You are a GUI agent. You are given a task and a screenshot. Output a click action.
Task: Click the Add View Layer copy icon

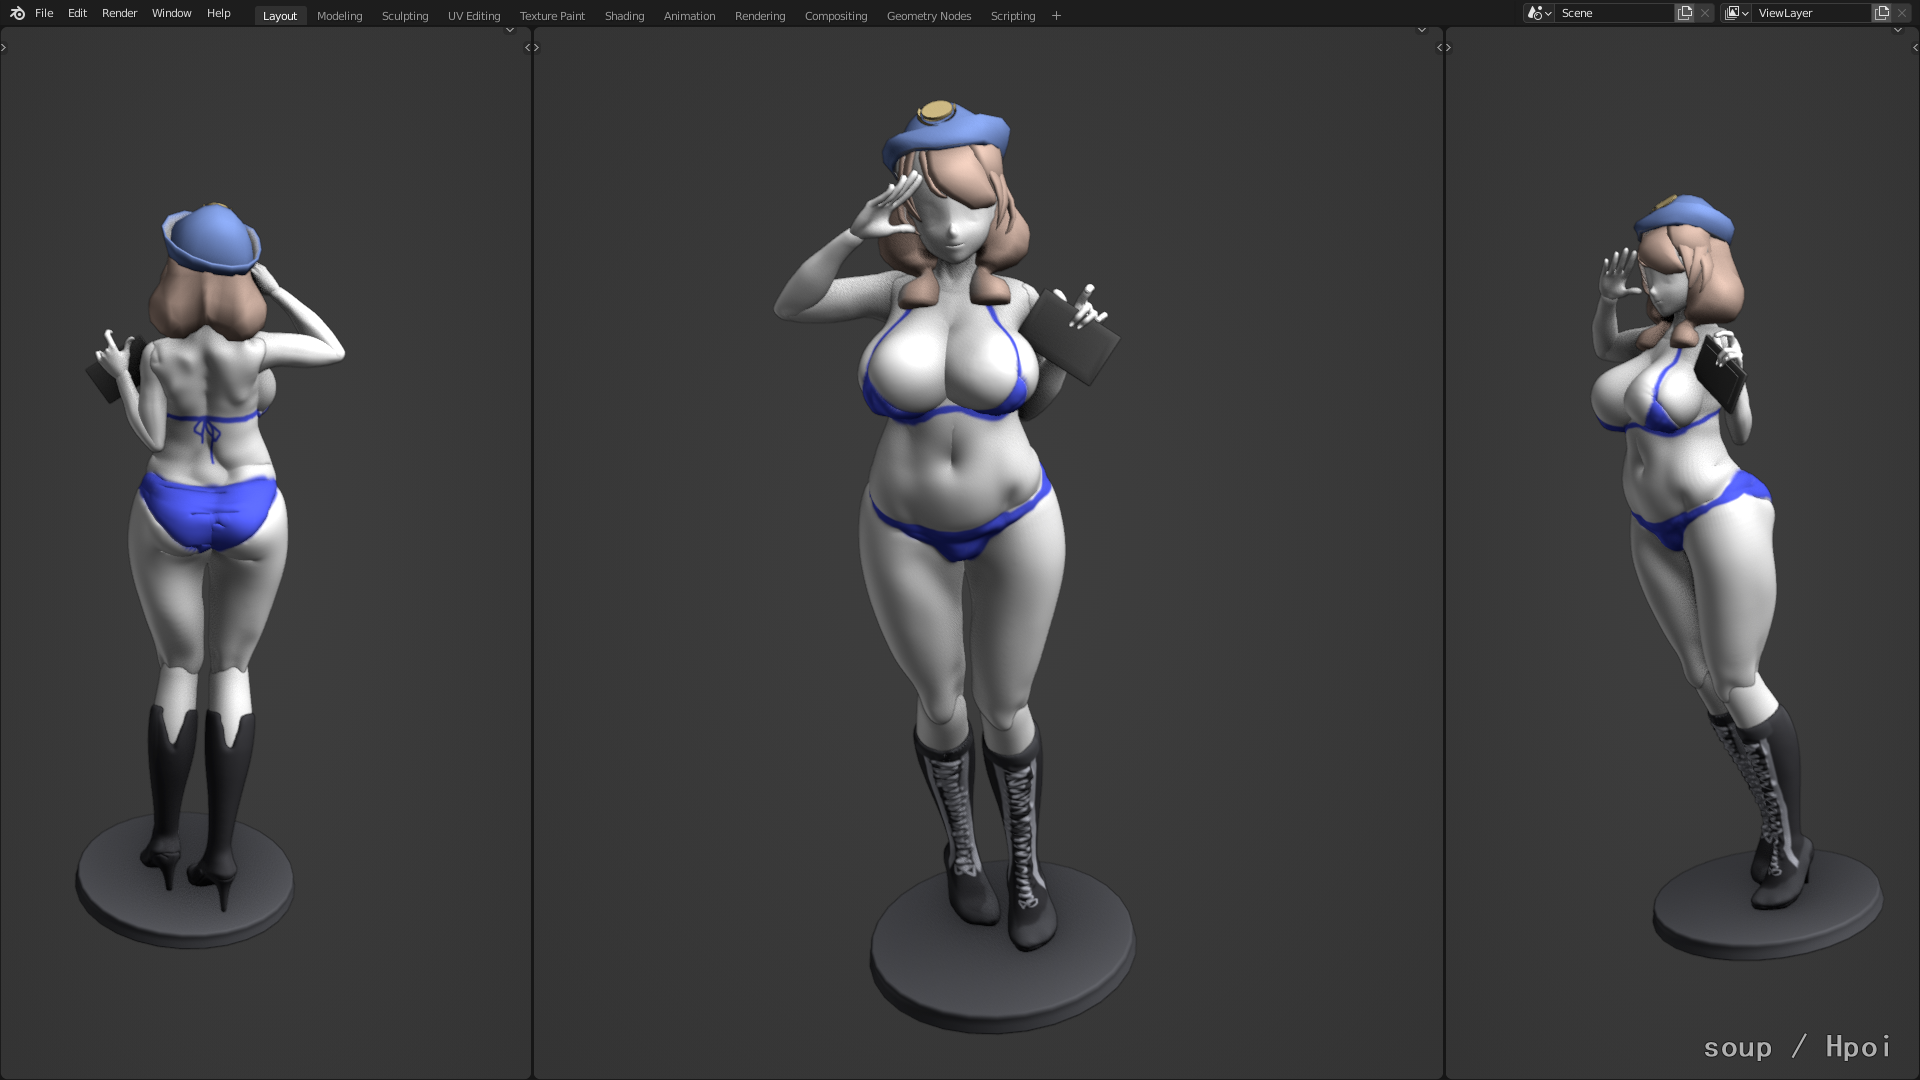click(1882, 13)
